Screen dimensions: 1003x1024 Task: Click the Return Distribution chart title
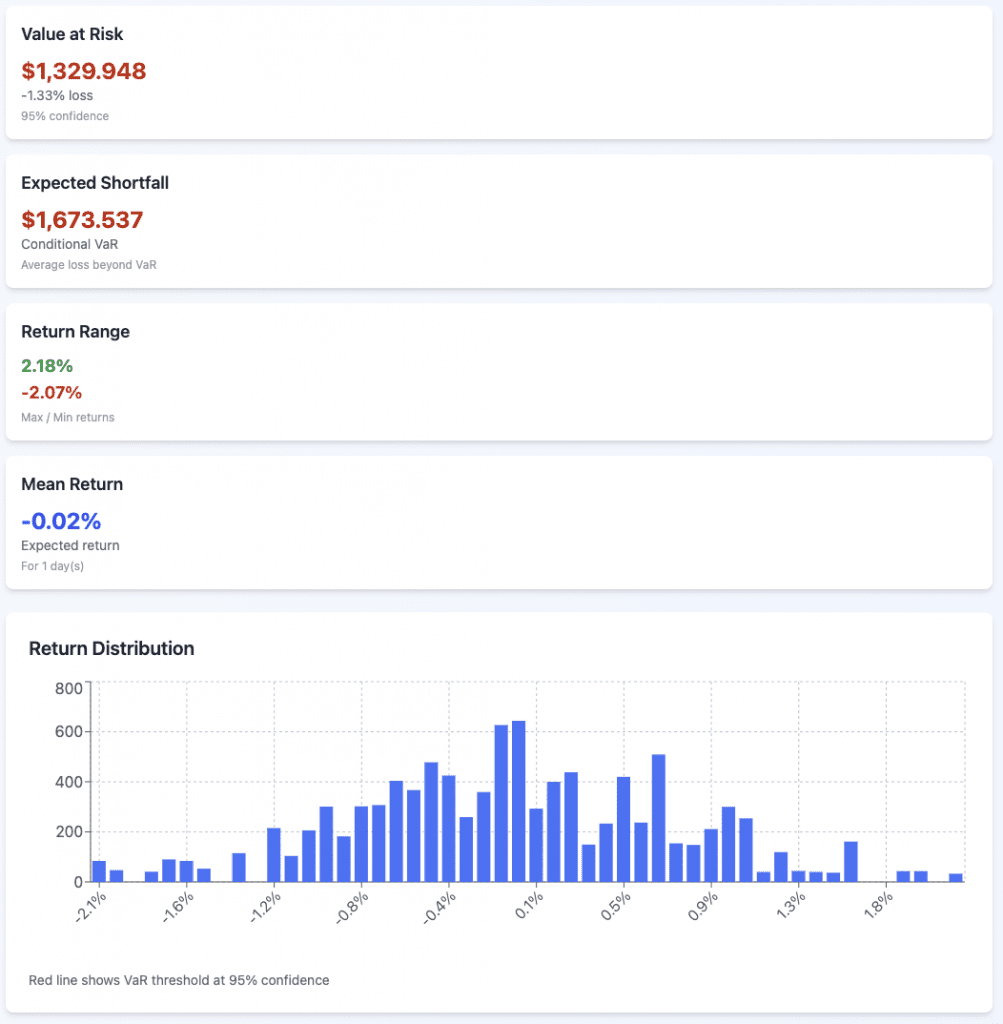click(x=111, y=648)
